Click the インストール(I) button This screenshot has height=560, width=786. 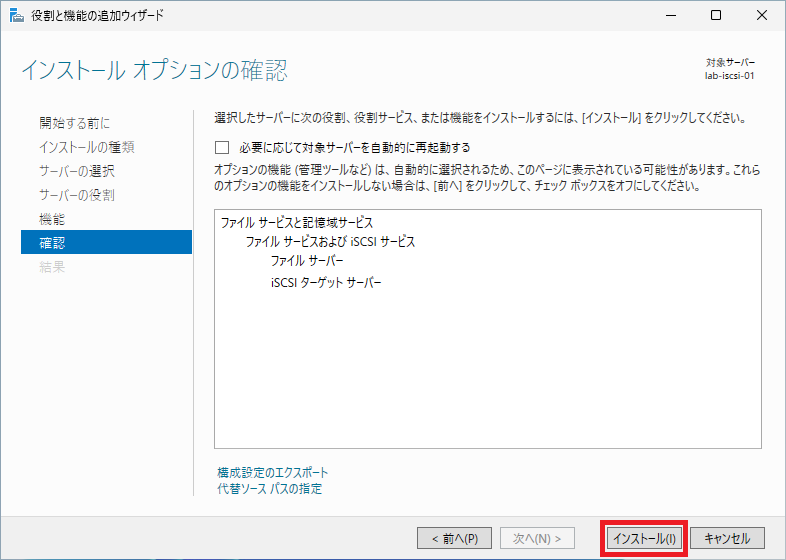click(644, 538)
